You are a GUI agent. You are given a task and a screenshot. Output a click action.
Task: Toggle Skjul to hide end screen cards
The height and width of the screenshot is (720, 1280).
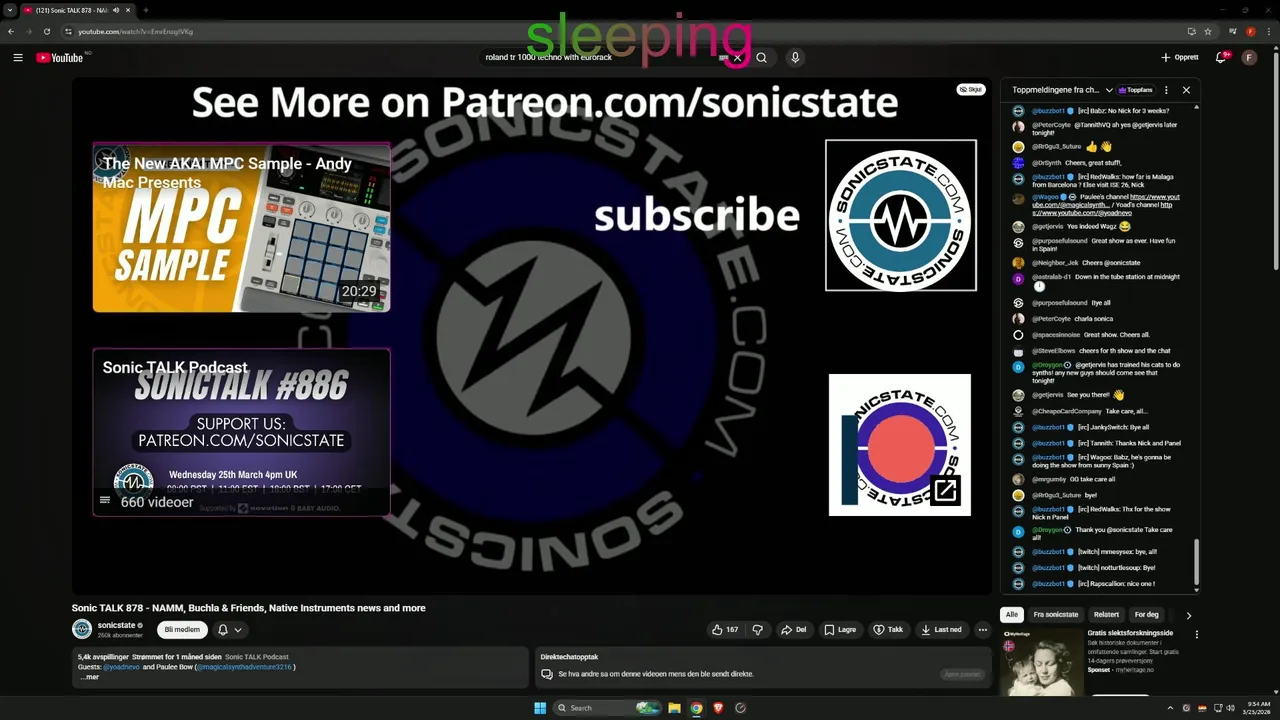click(x=971, y=90)
